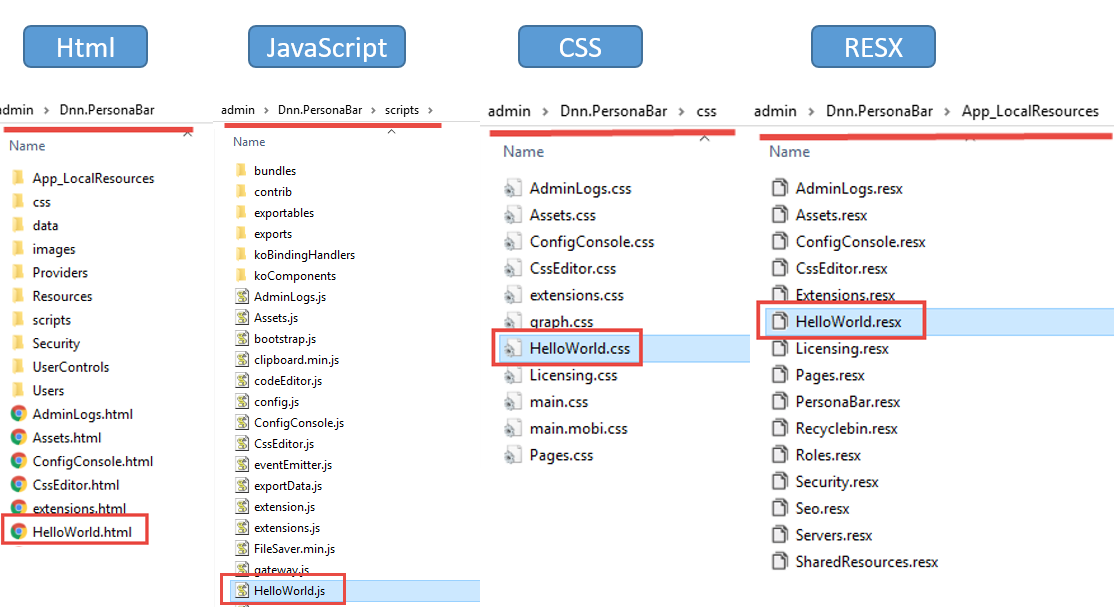Click the Chrome icon of Assets.html
Viewport: 1114px width, 615px height.
pyautogui.click(x=18, y=437)
